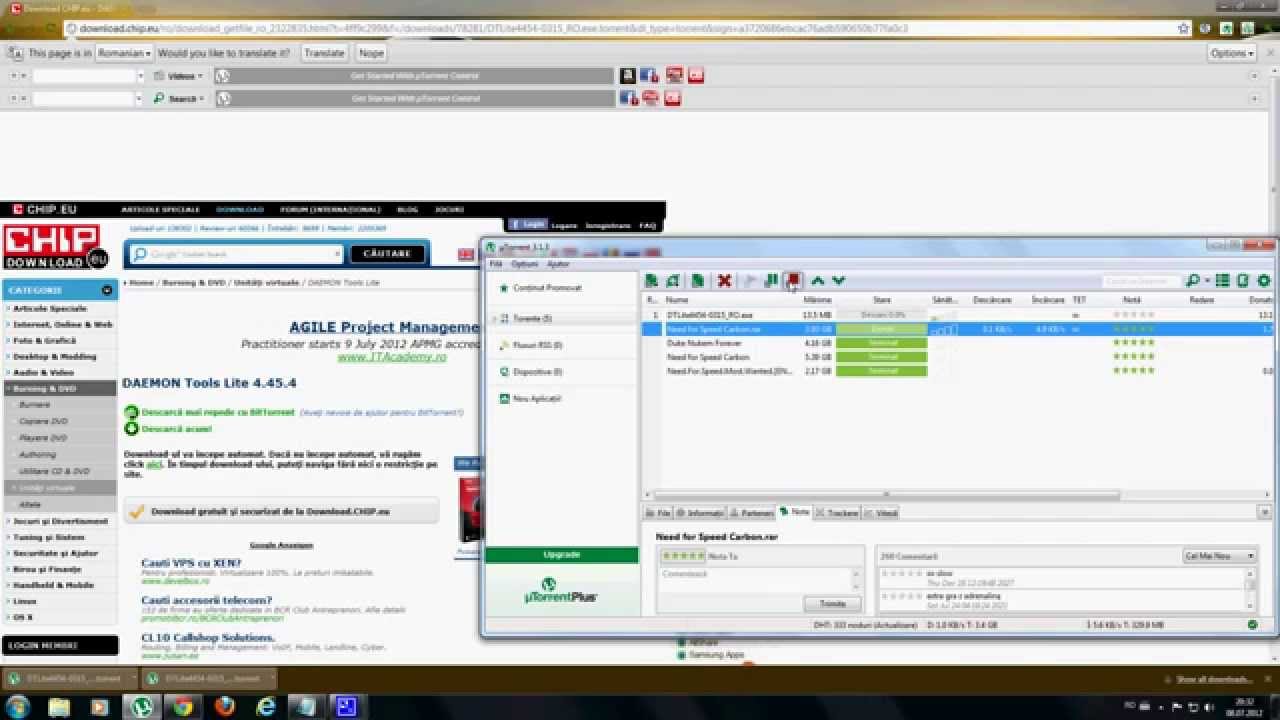
Task: Rate torrent using Nota Ta stars
Action: 682,556
